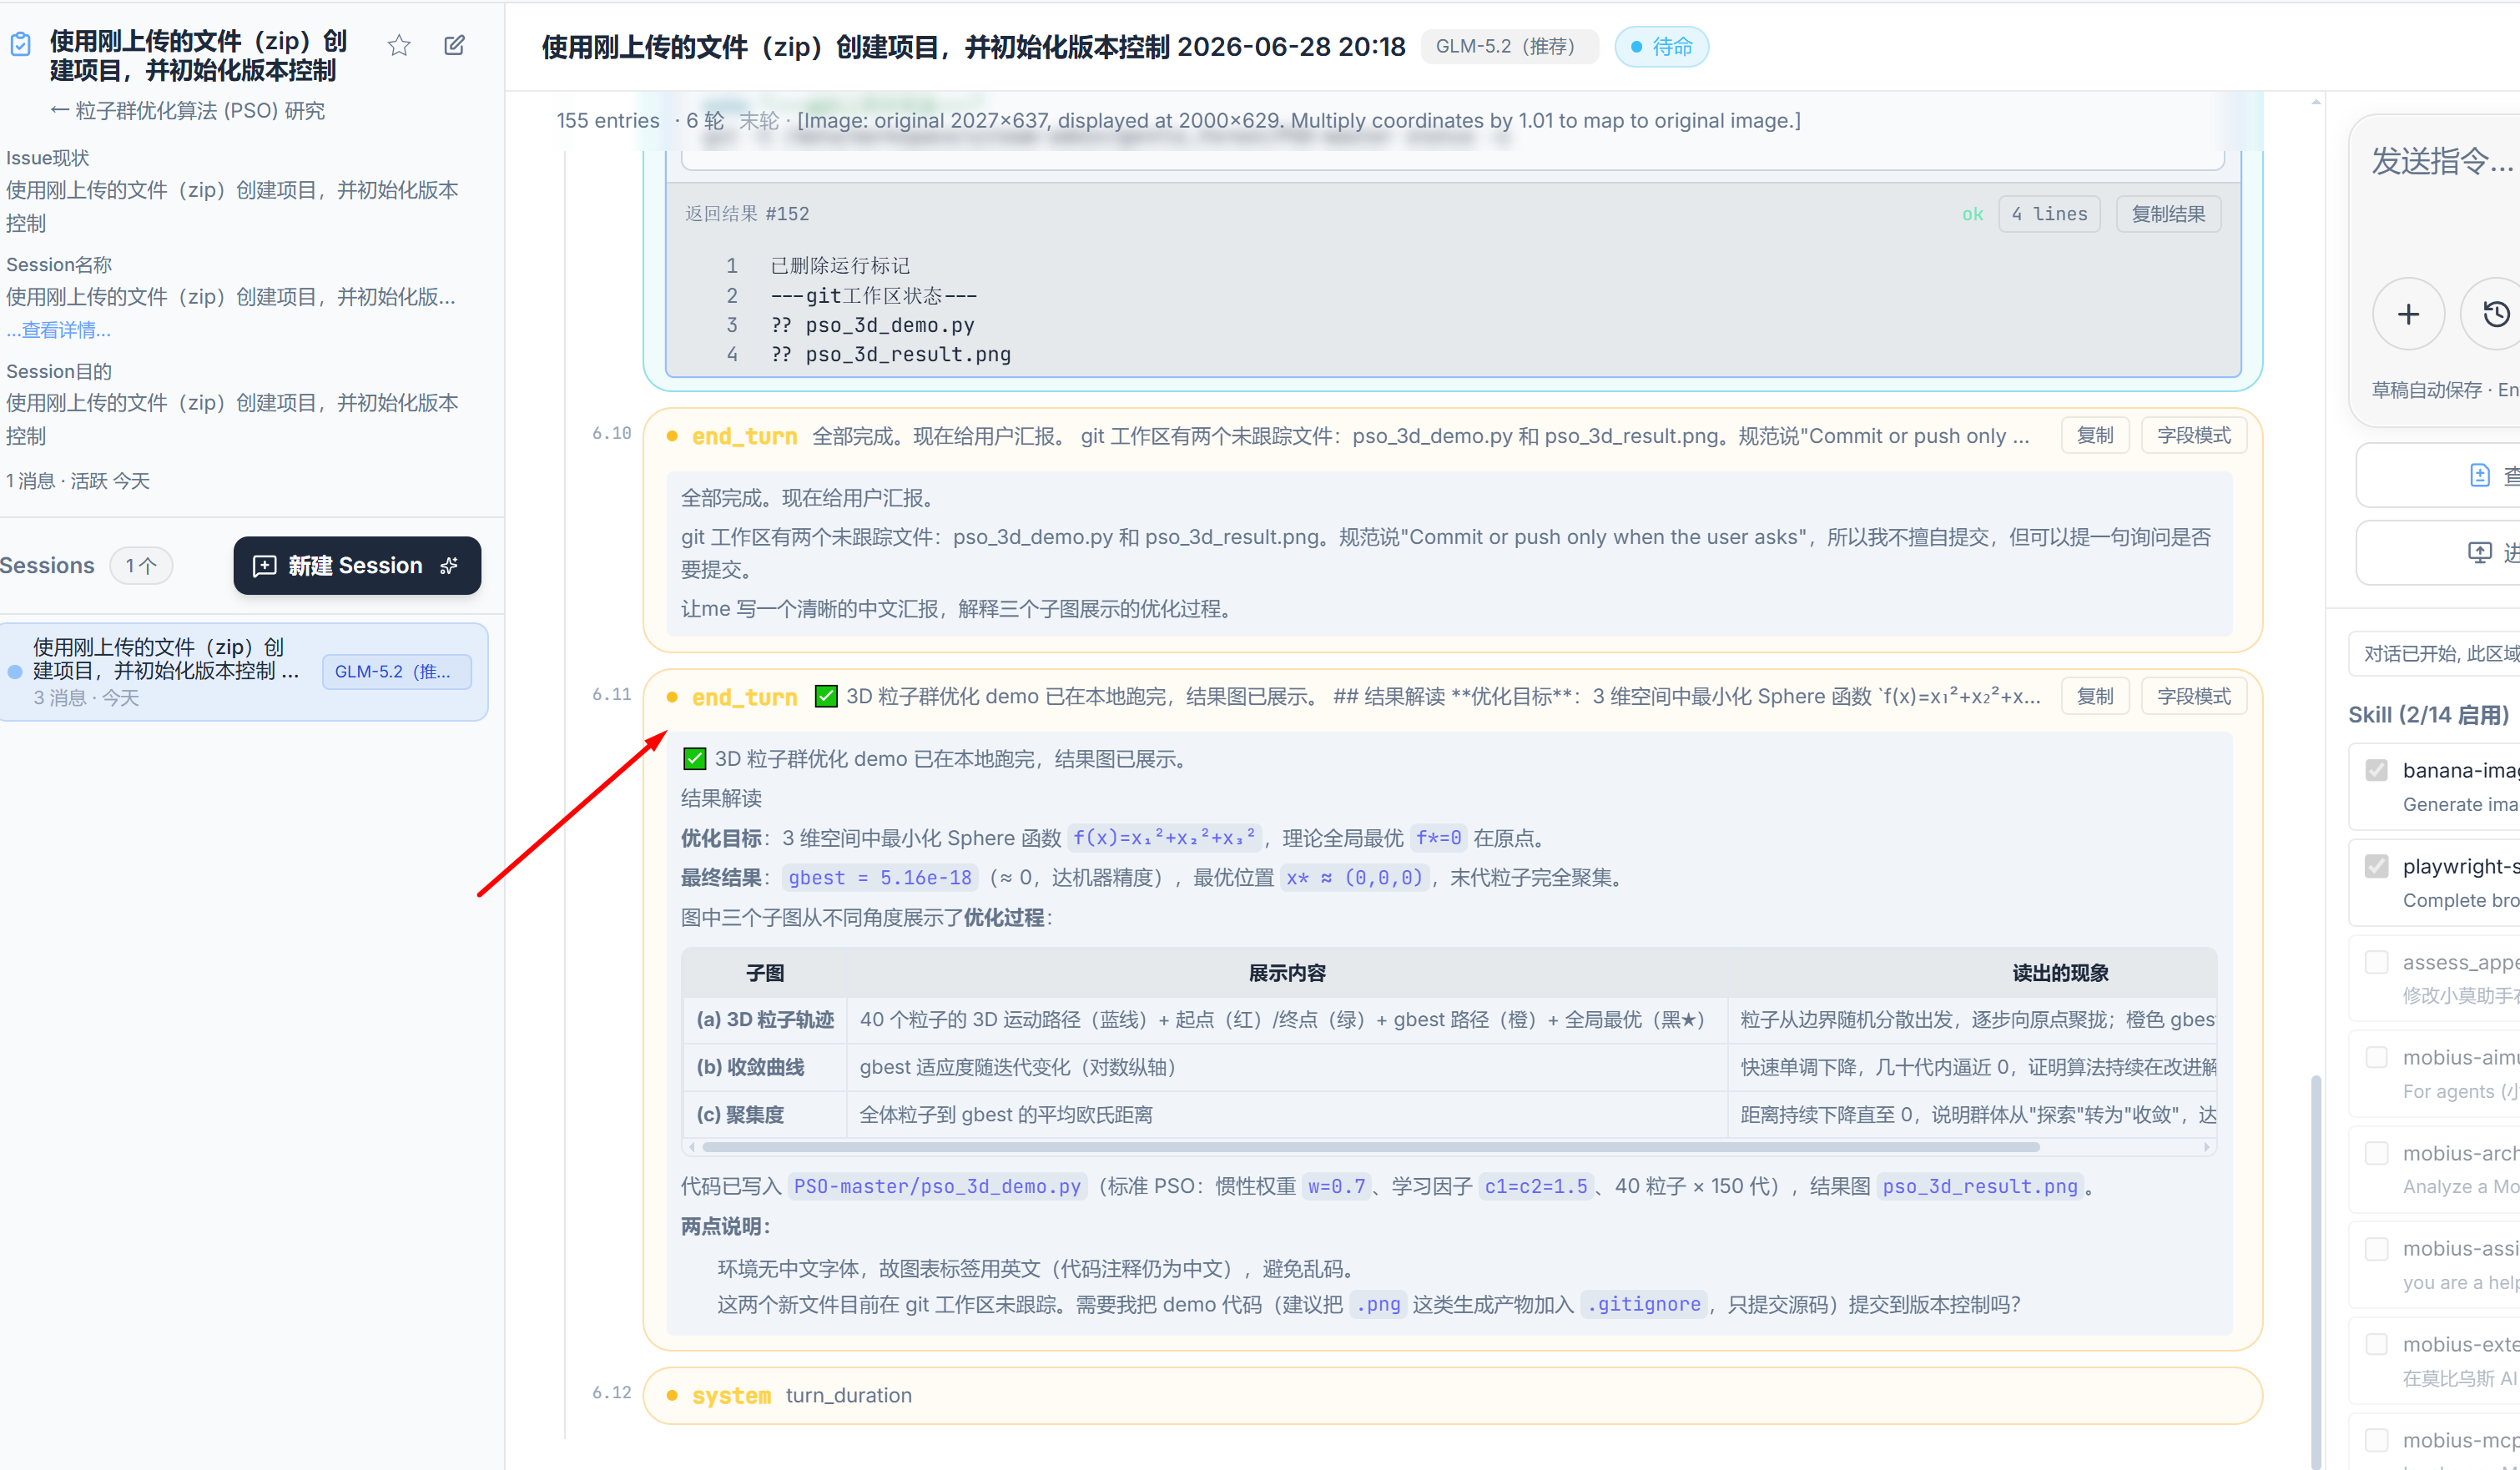This screenshot has width=2520, height=1470.
Task: Click the task clipboard icon beside title
Action: pos(20,44)
